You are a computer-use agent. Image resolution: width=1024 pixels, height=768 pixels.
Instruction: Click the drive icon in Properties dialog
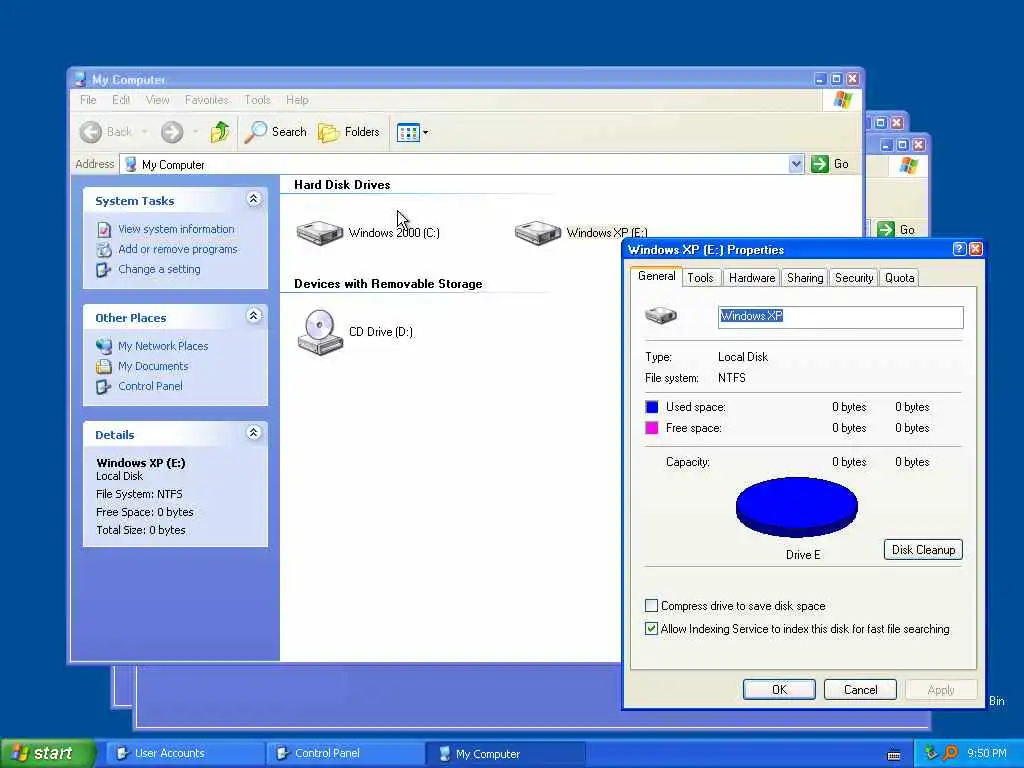pyautogui.click(x=660, y=316)
